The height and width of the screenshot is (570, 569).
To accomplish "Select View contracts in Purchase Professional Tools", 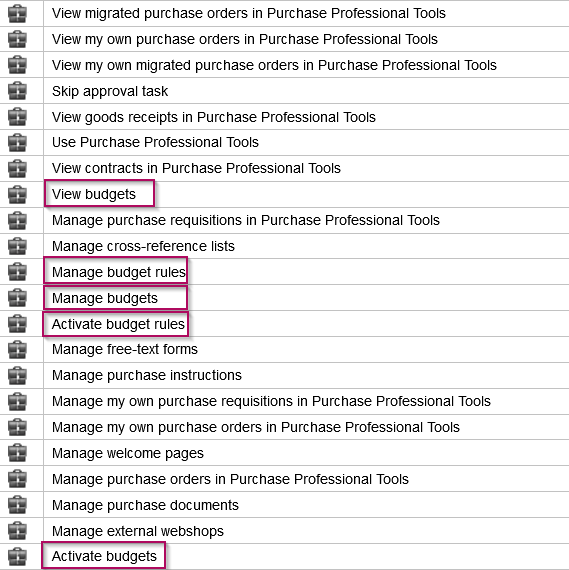I will click(x=196, y=168).
